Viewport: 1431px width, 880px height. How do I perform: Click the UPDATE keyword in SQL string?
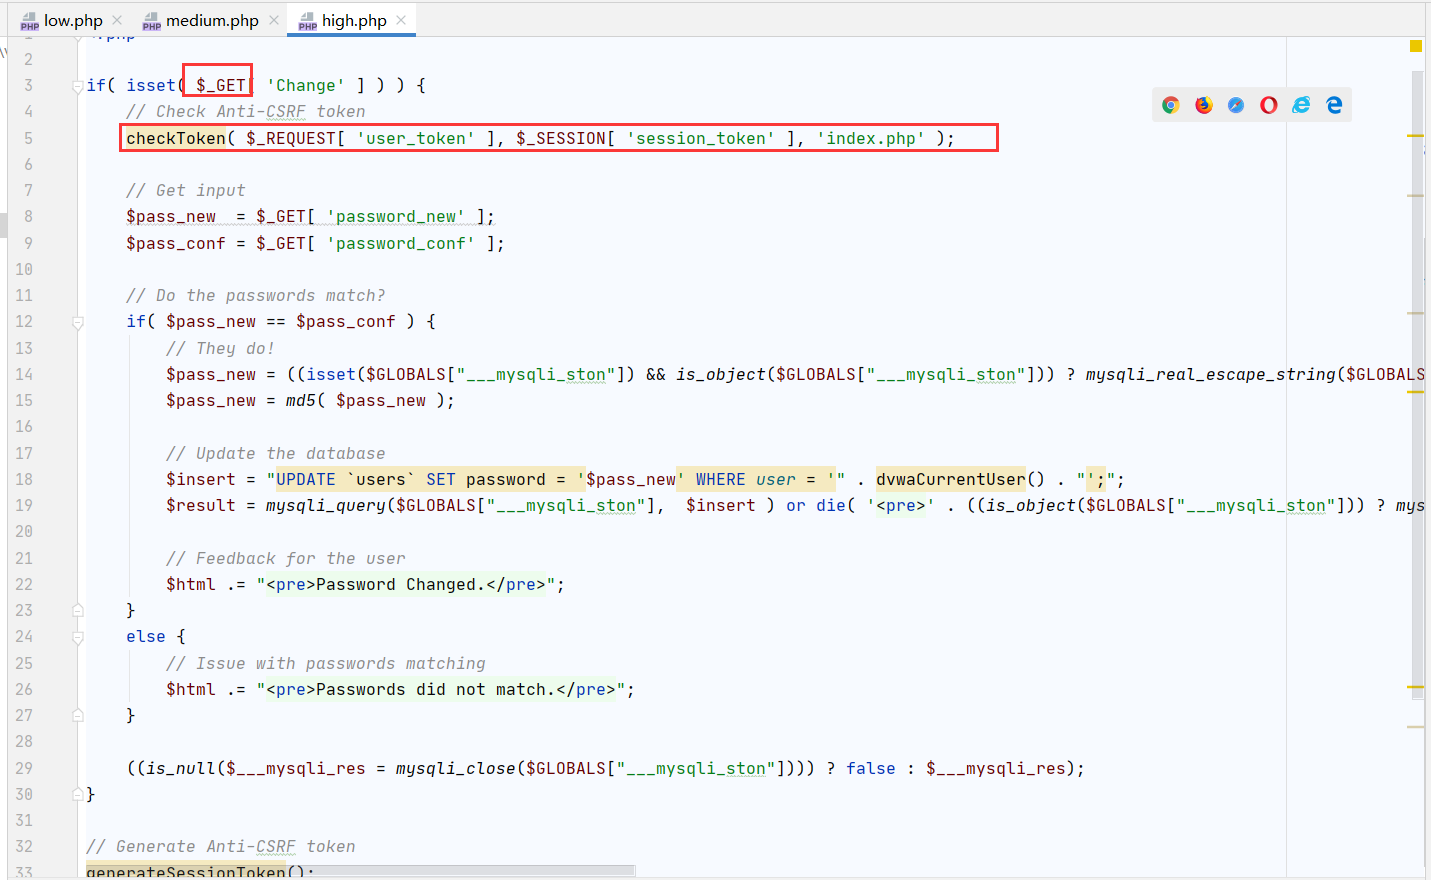point(306,480)
